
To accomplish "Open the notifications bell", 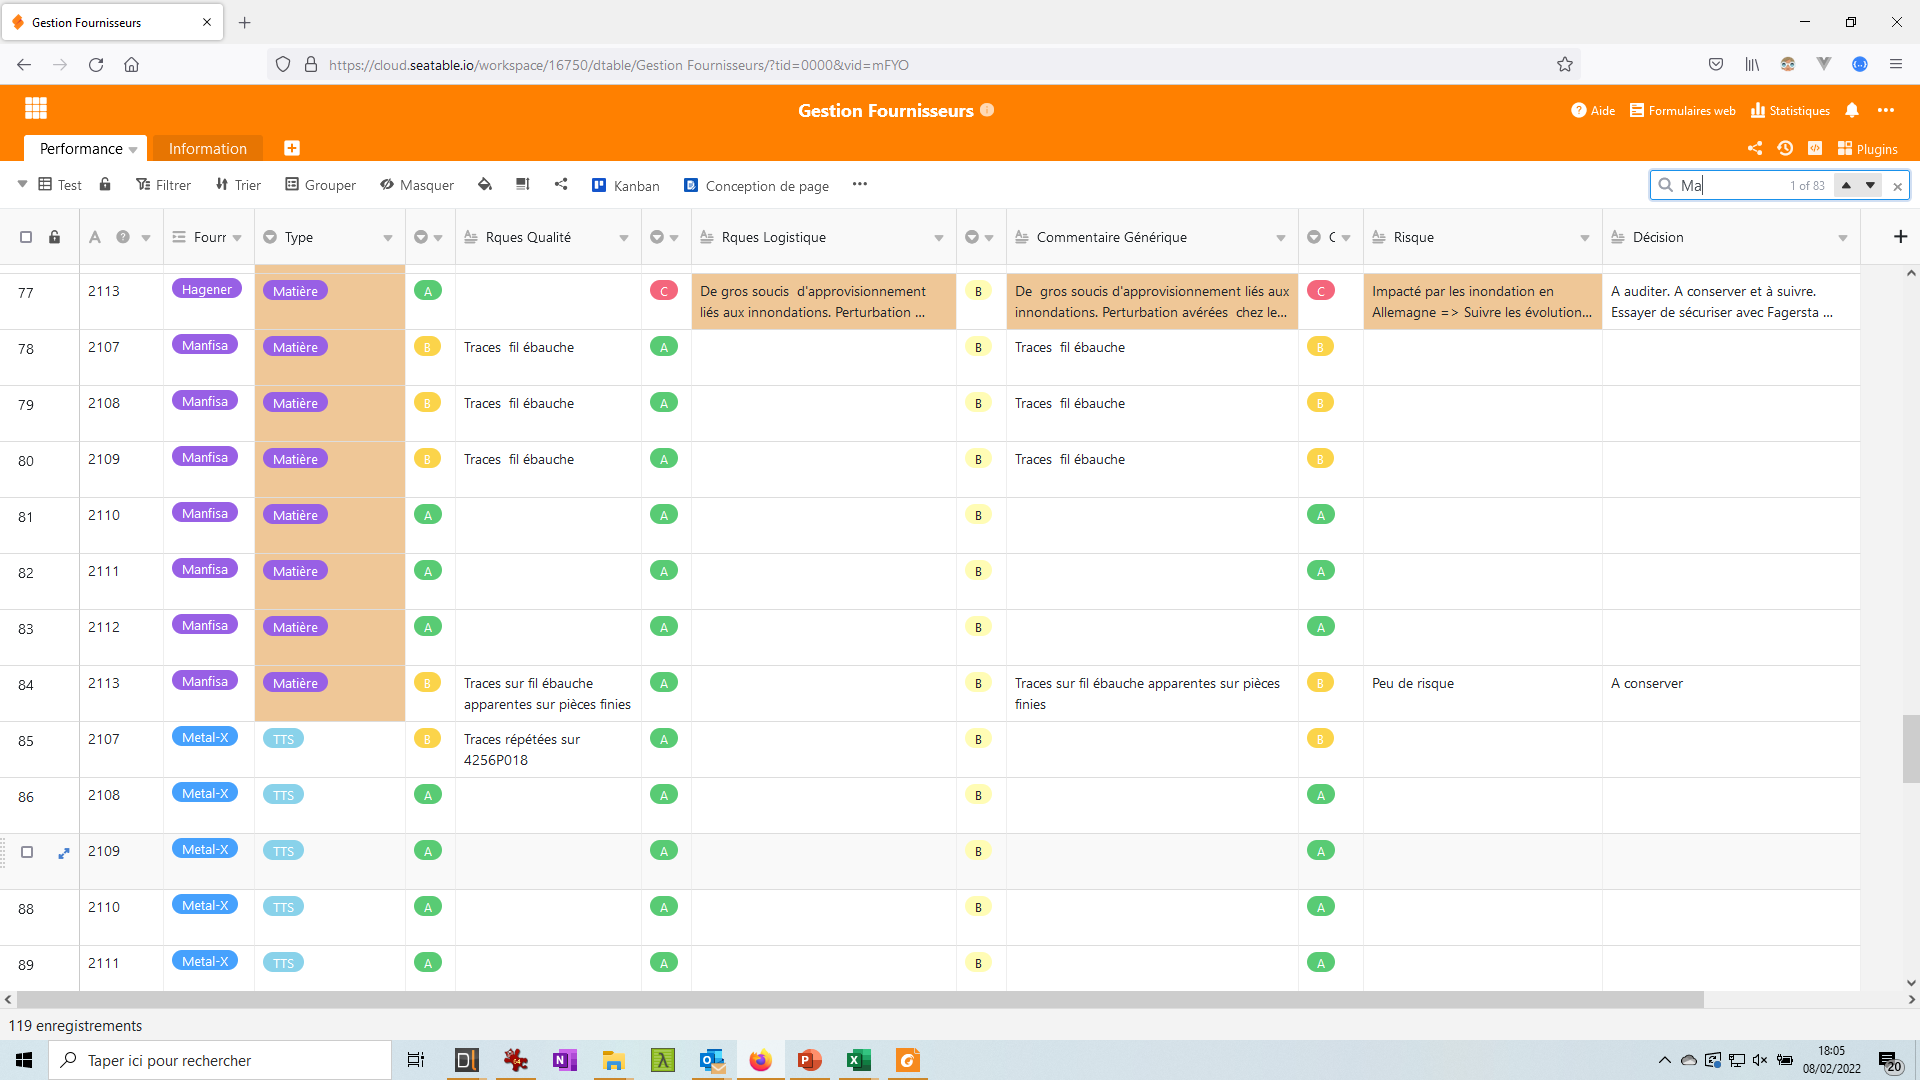I will point(1852,110).
